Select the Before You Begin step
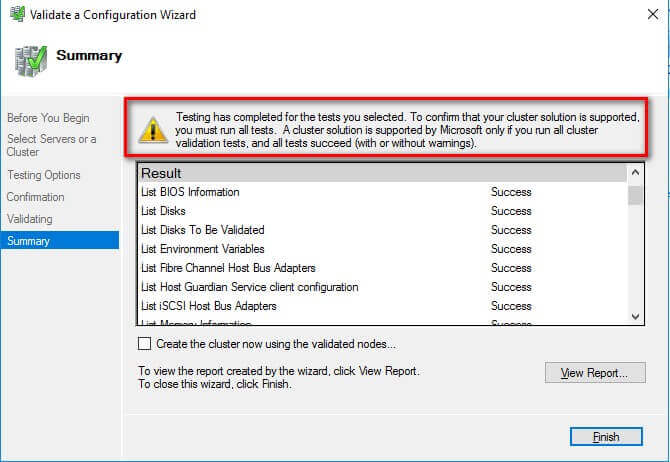 click(48, 118)
